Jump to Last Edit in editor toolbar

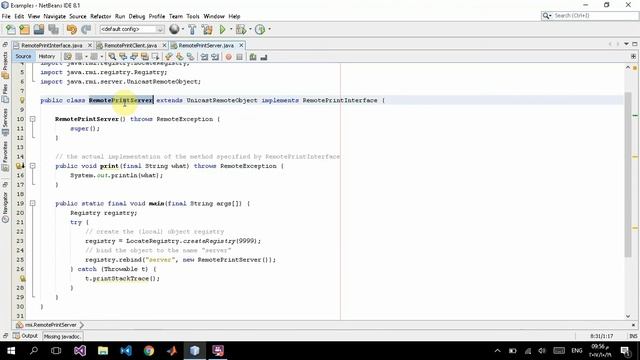click(68, 57)
